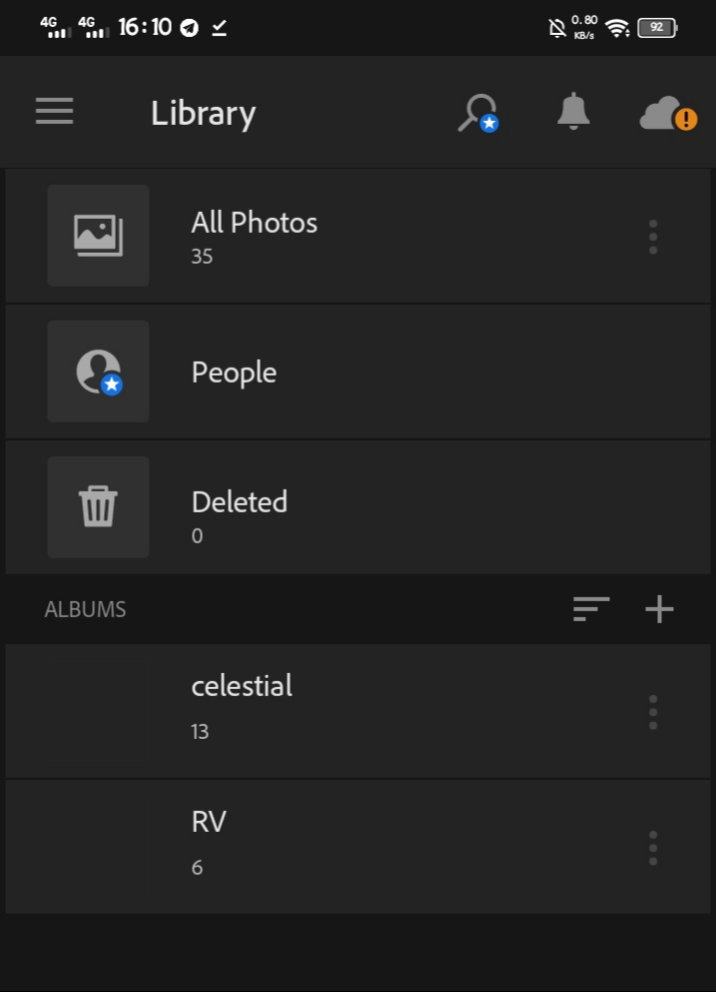Screen dimensions: 716x992
Task: Open celestial album options menu
Action: tap(653, 712)
